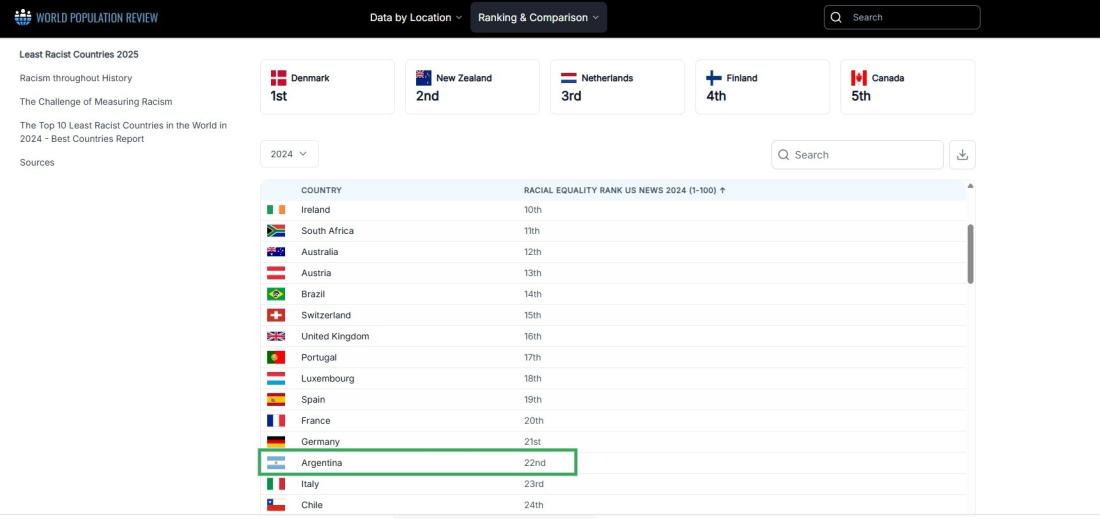Open The Challenge of Measuring Racism link

pyautogui.click(x=96, y=101)
